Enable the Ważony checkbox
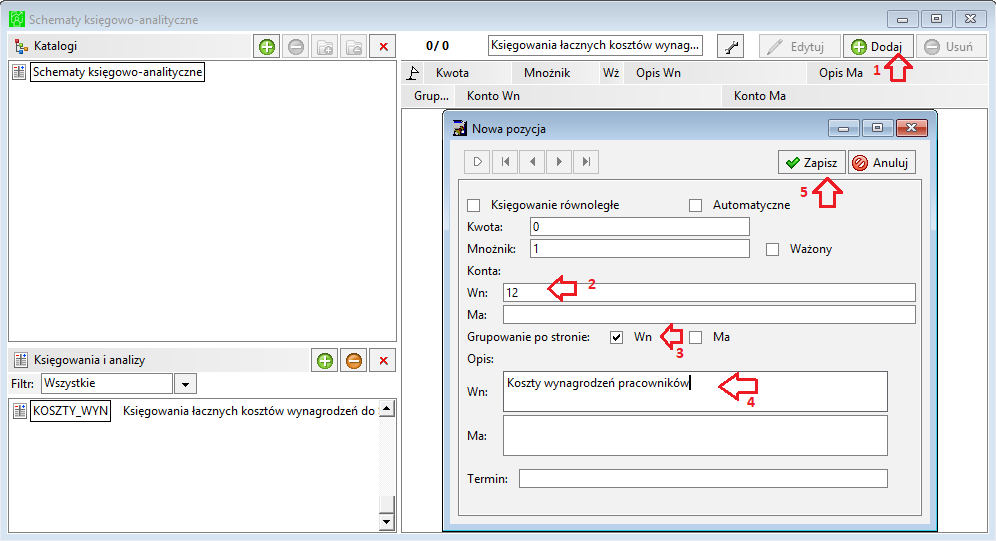 click(772, 250)
